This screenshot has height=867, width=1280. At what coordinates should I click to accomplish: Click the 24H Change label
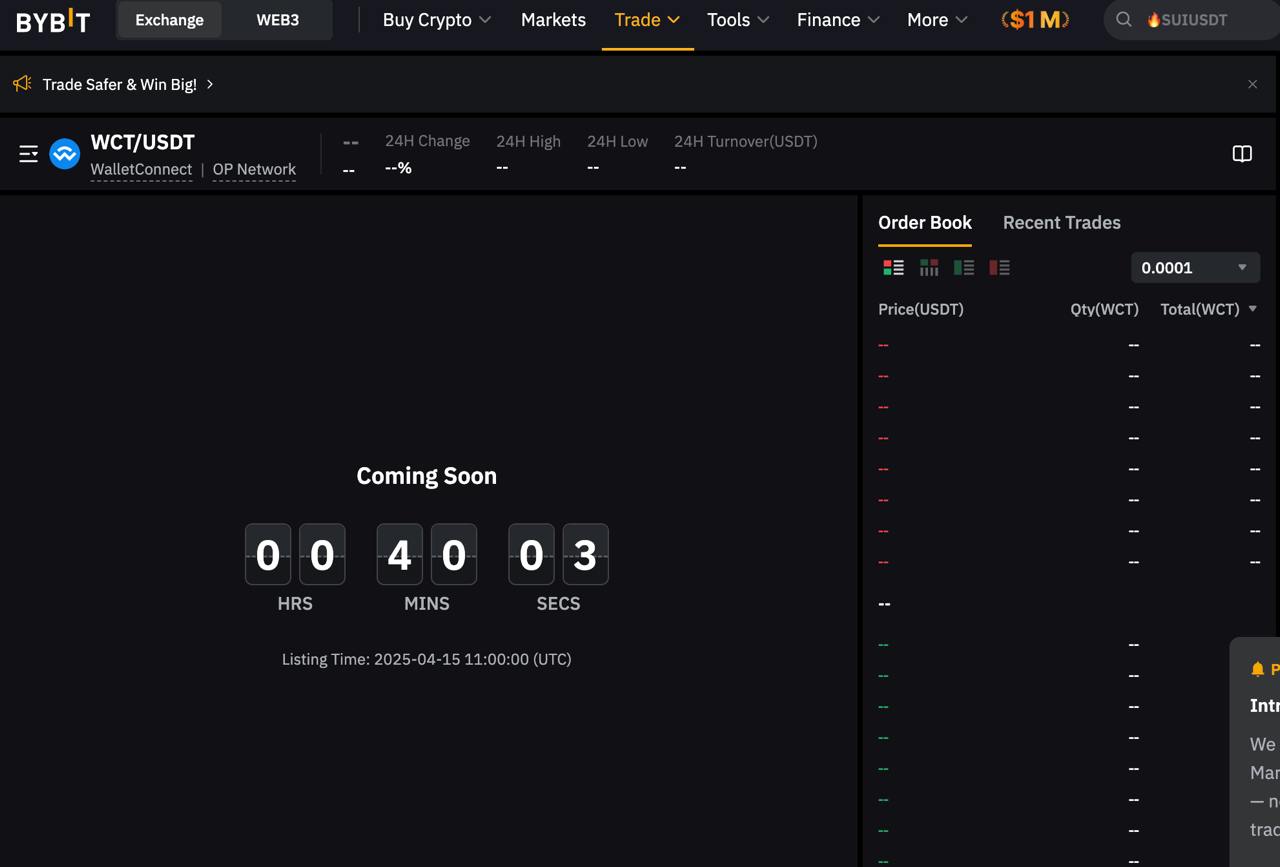click(427, 141)
